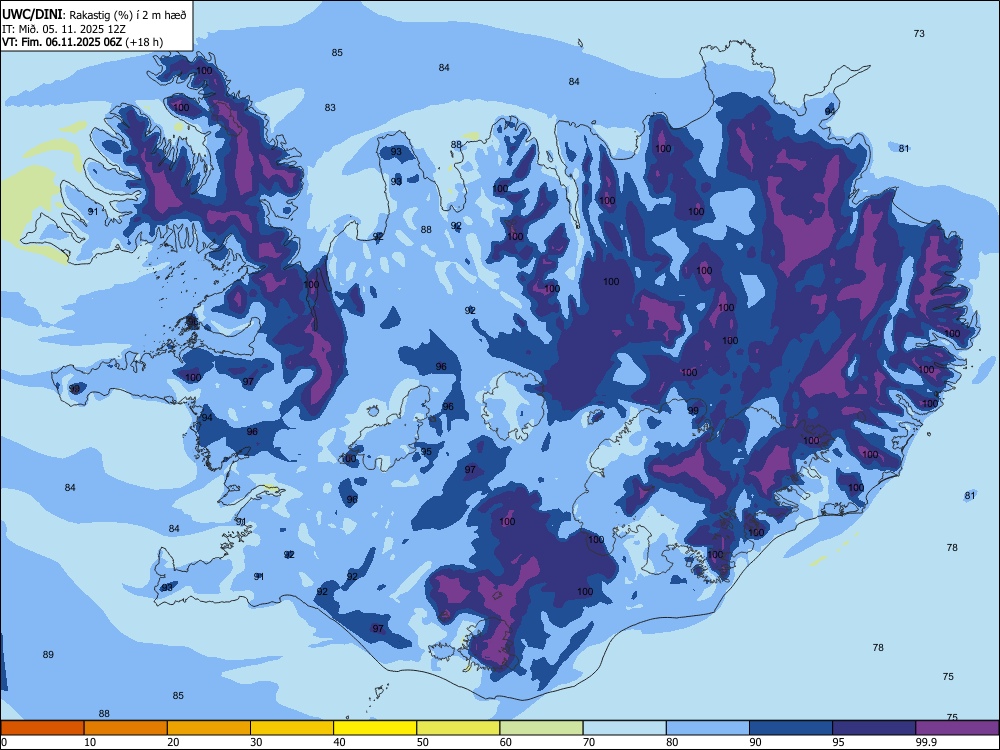The width and height of the screenshot is (1000, 750).
Task: Click the legend label '0'
Action: [4, 742]
